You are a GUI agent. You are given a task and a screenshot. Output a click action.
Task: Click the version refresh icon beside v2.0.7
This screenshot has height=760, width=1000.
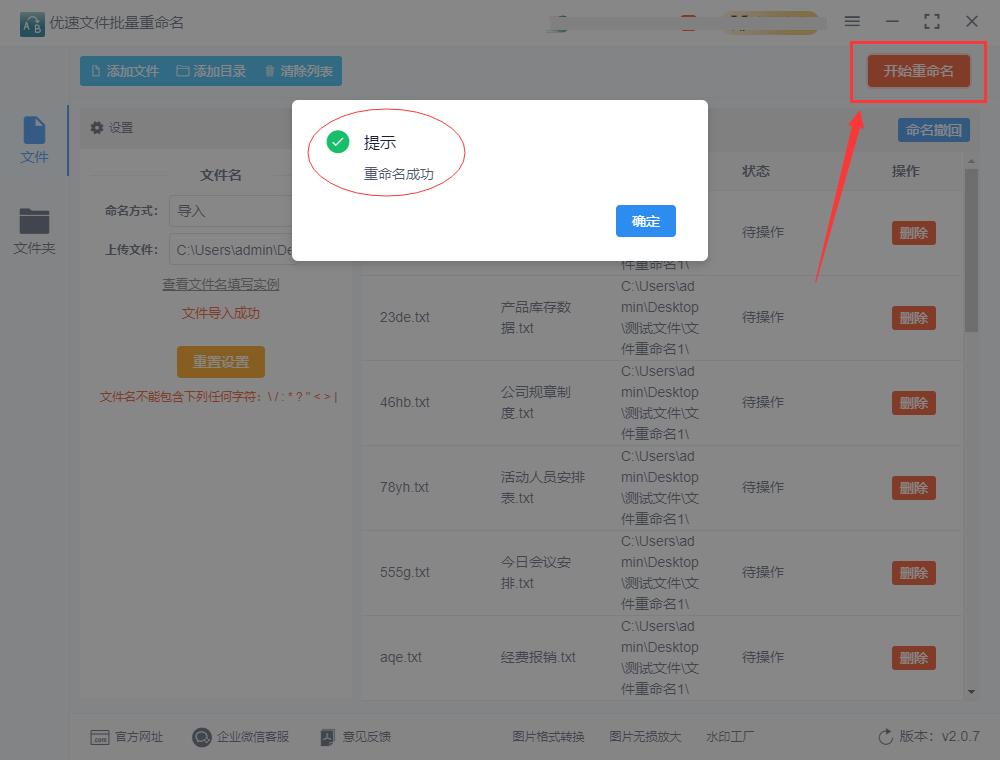pyautogui.click(x=884, y=736)
